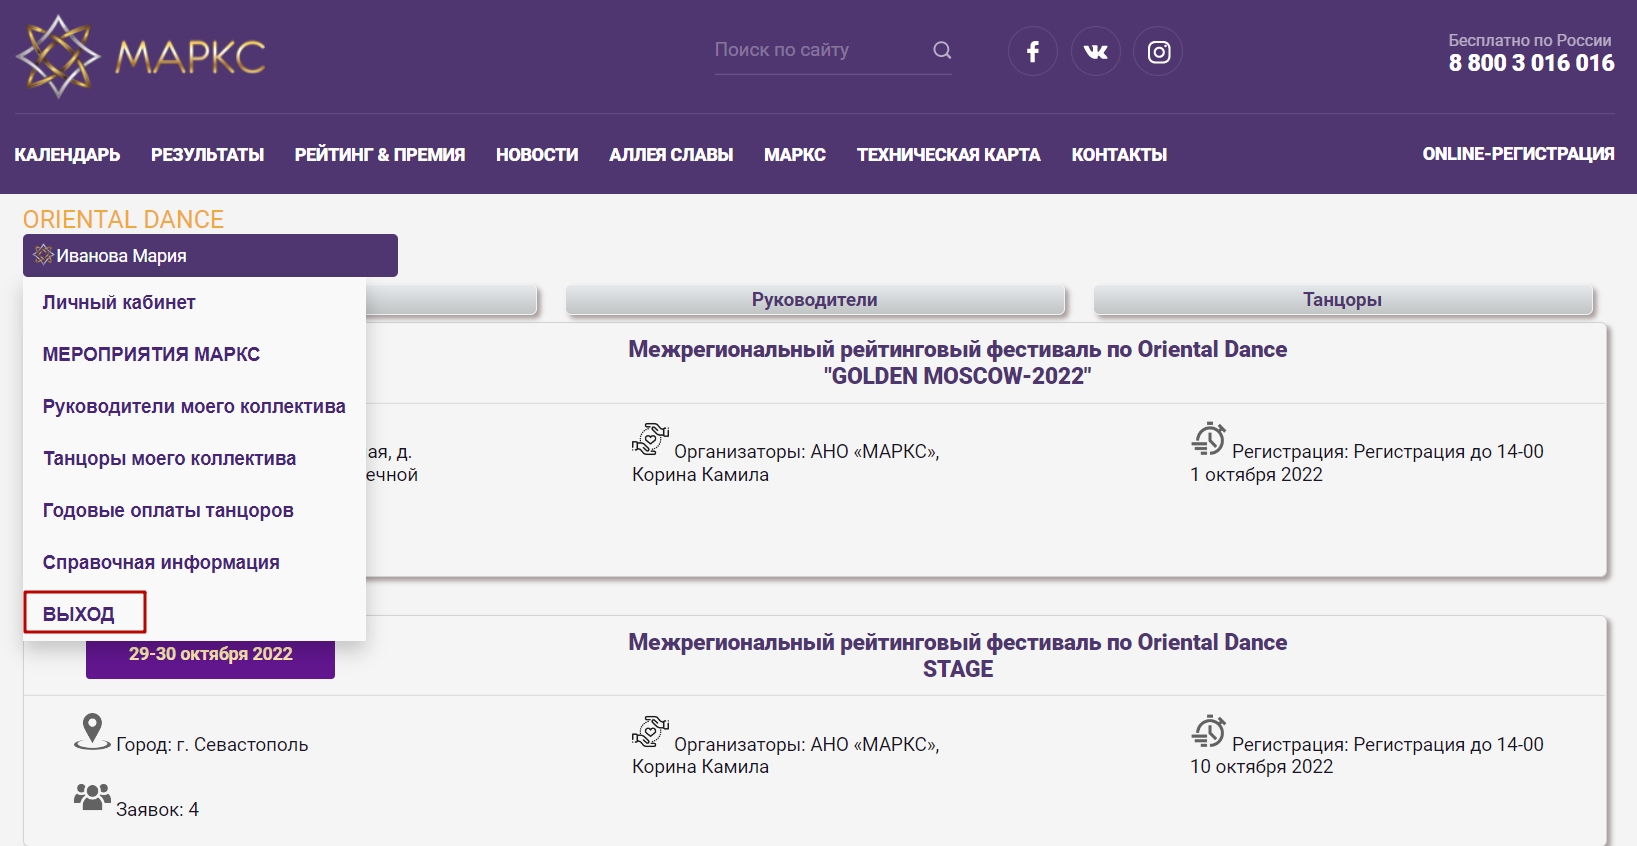The width and height of the screenshot is (1637, 846).
Task: Click the search magnifier icon
Action: pyautogui.click(x=942, y=50)
